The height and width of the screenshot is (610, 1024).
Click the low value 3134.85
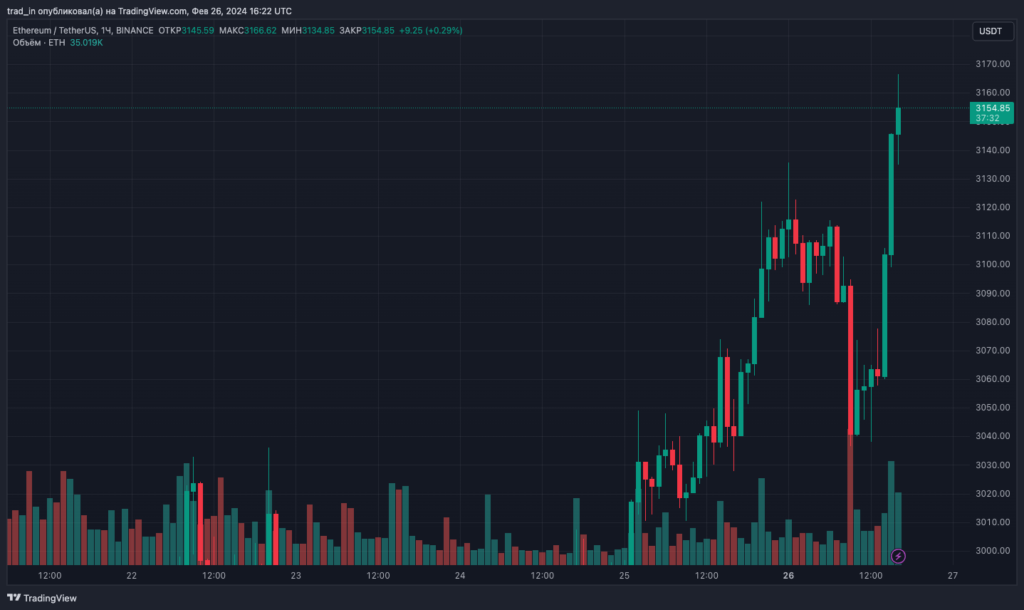point(318,31)
